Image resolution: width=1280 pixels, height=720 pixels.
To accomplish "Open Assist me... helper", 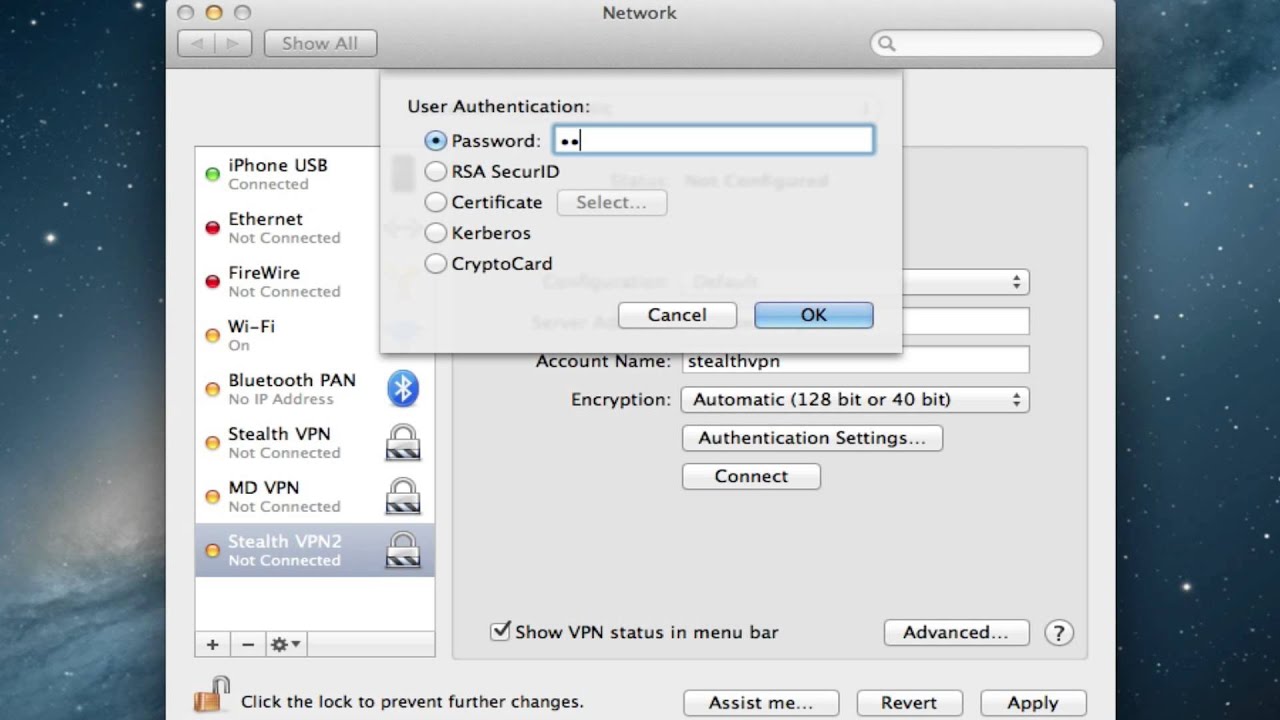I will [x=761, y=703].
